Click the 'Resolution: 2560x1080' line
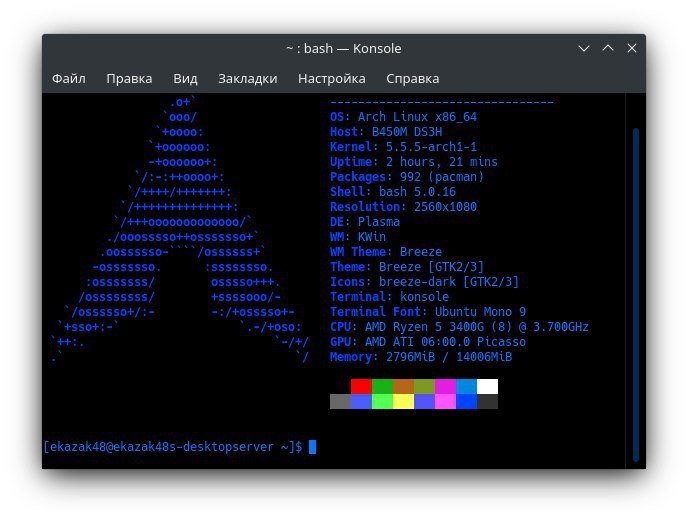The width and height of the screenshot is (688, 519). [403, 207]
